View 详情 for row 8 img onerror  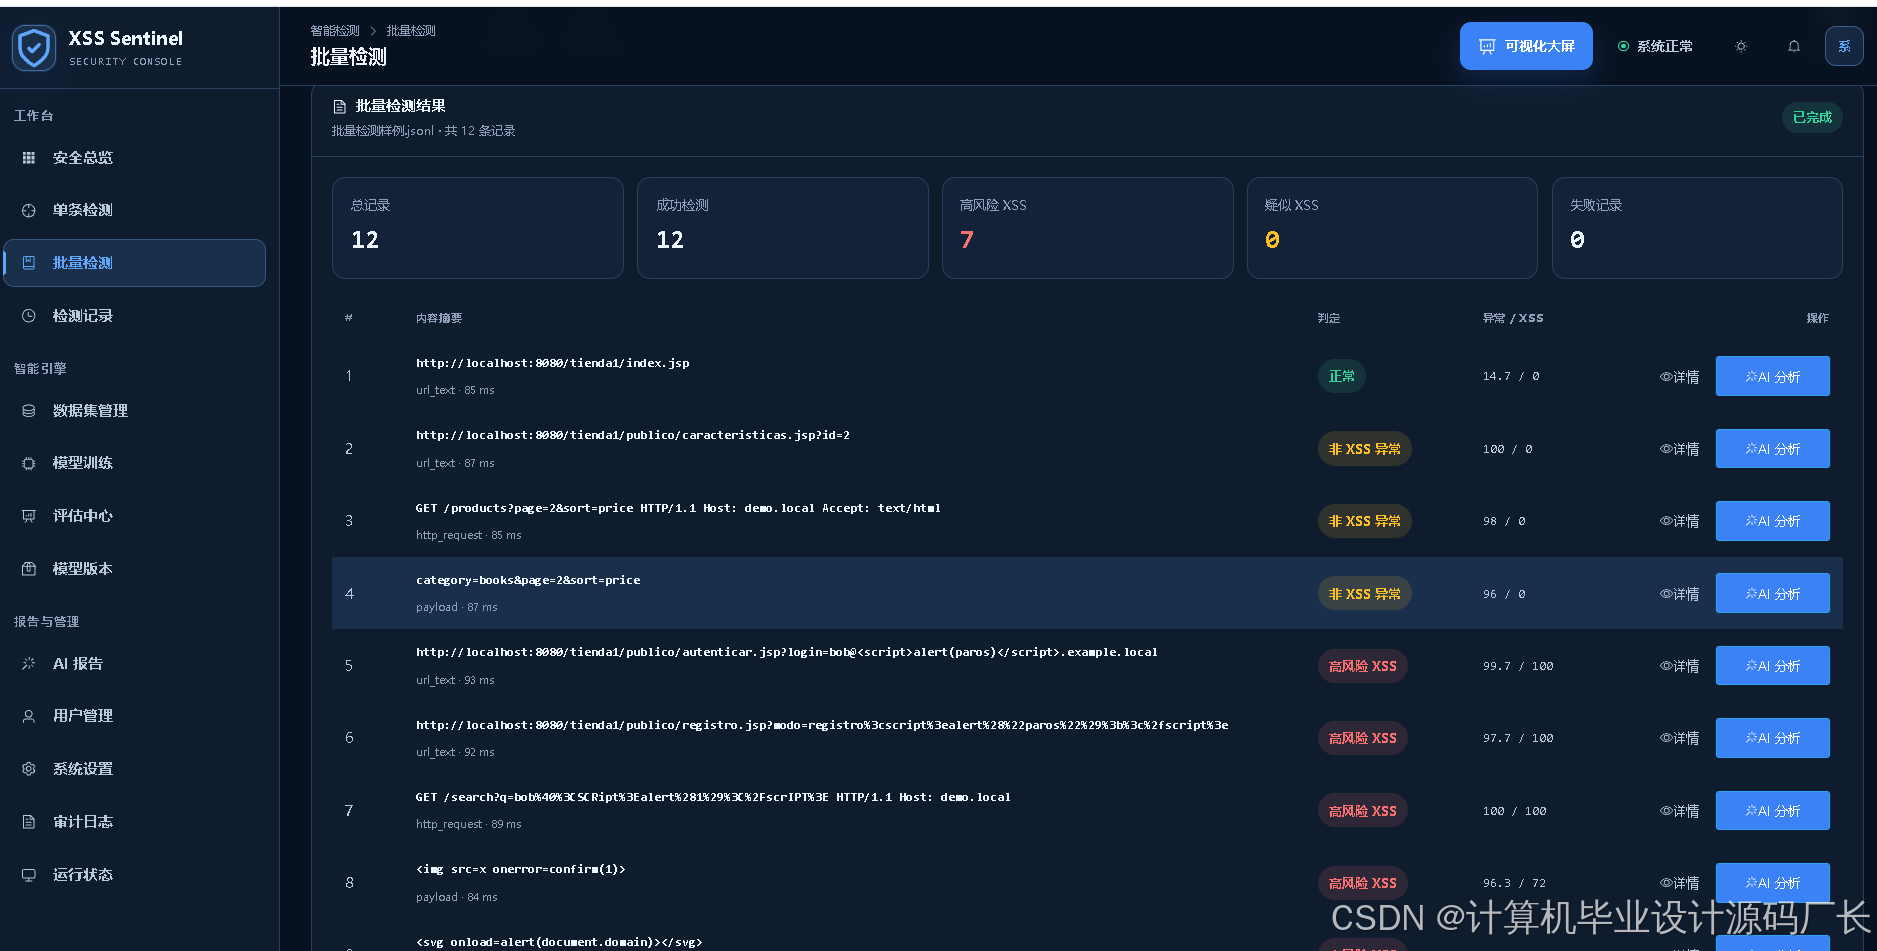1680,883
